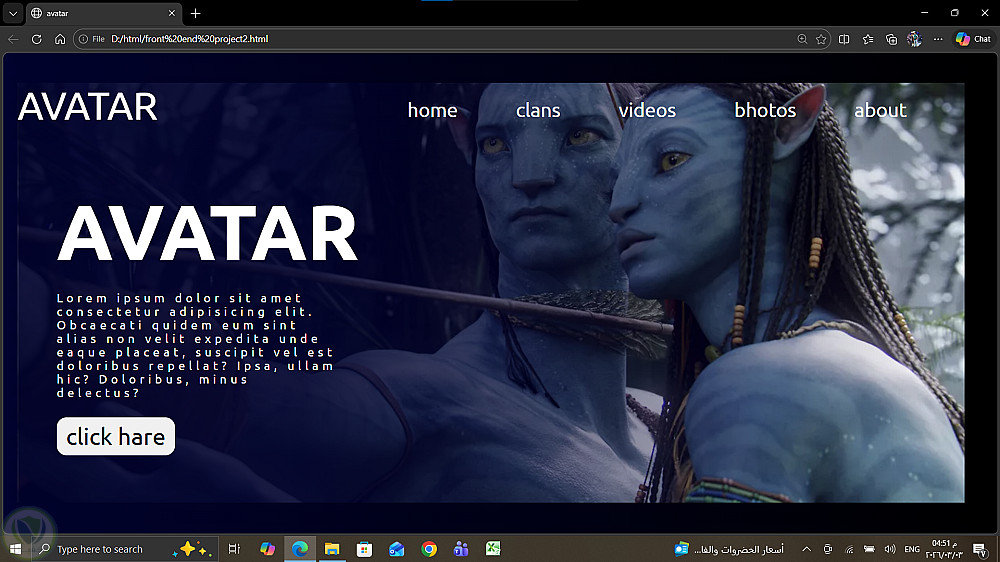
Task: Open the Collections icon in toolbar
Action: coord(891,39)
